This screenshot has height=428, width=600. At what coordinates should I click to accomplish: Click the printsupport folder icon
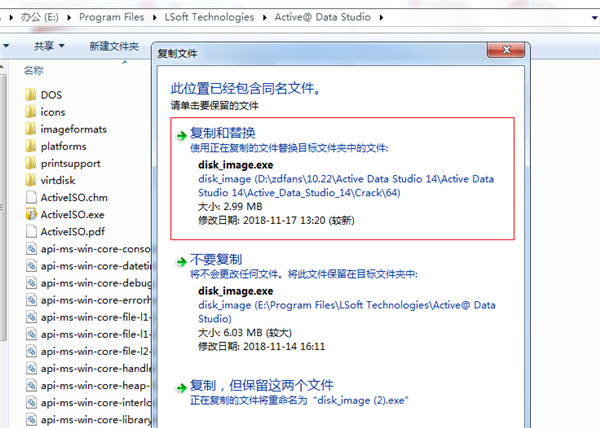tap(31, 163)
